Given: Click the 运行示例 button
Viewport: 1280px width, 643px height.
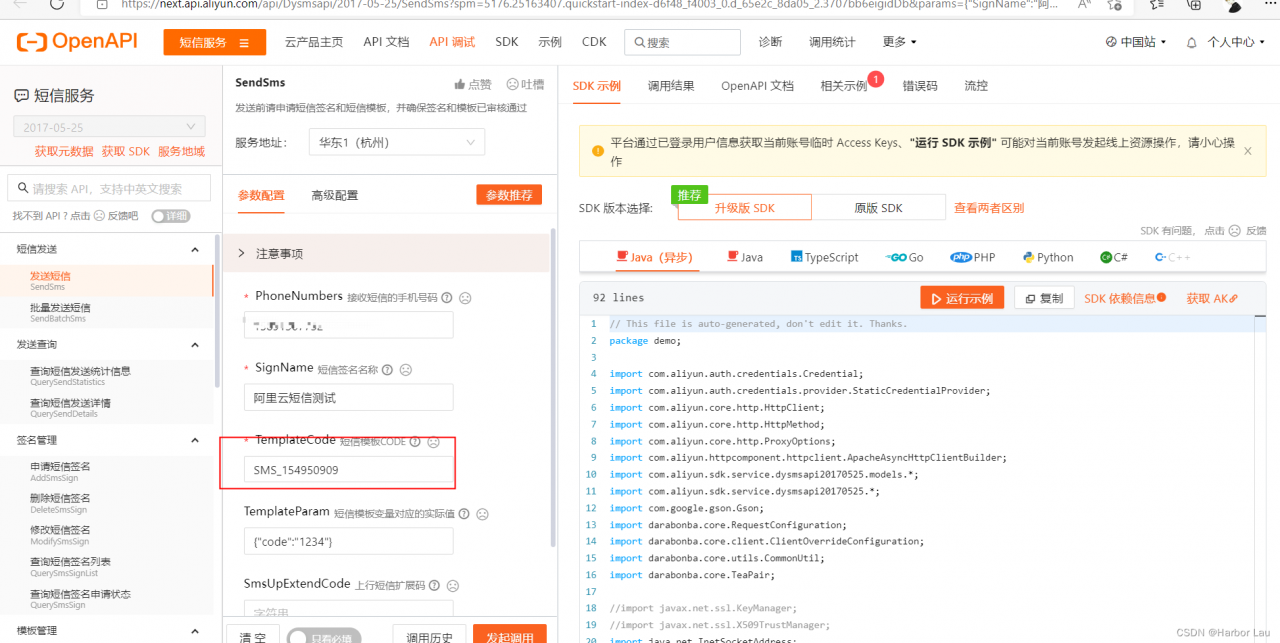Looking at the screenshot, I should pyautogui.click(x=962, y=298).
